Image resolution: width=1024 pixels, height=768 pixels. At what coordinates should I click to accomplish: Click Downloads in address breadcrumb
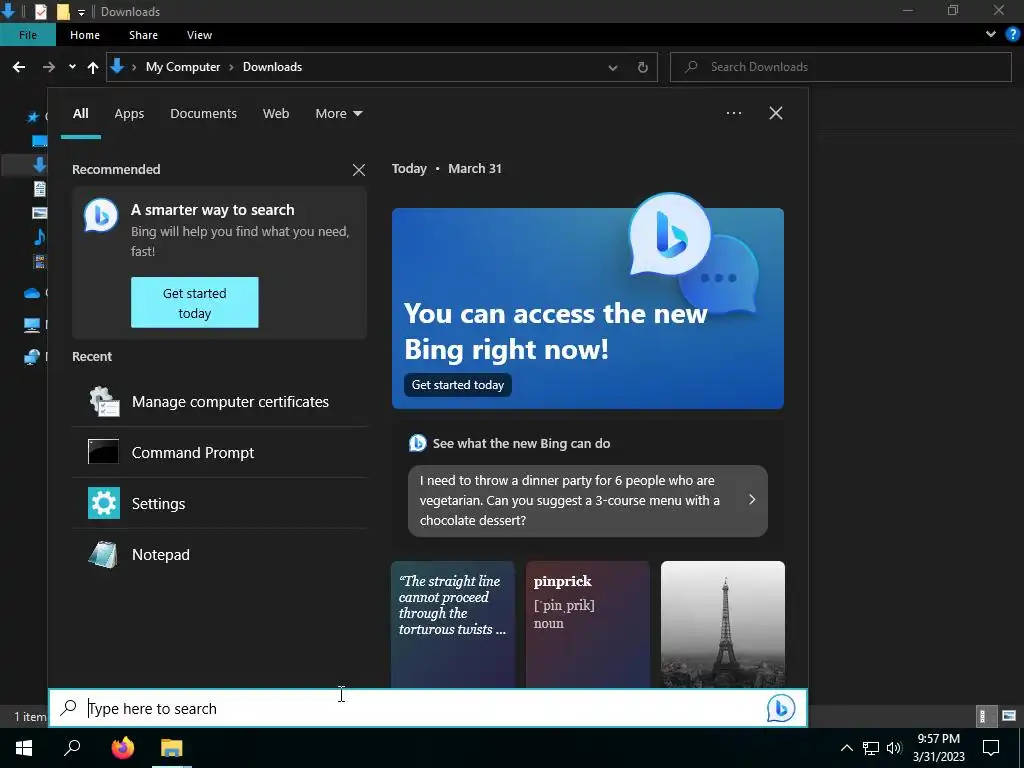tap(272, 67)
